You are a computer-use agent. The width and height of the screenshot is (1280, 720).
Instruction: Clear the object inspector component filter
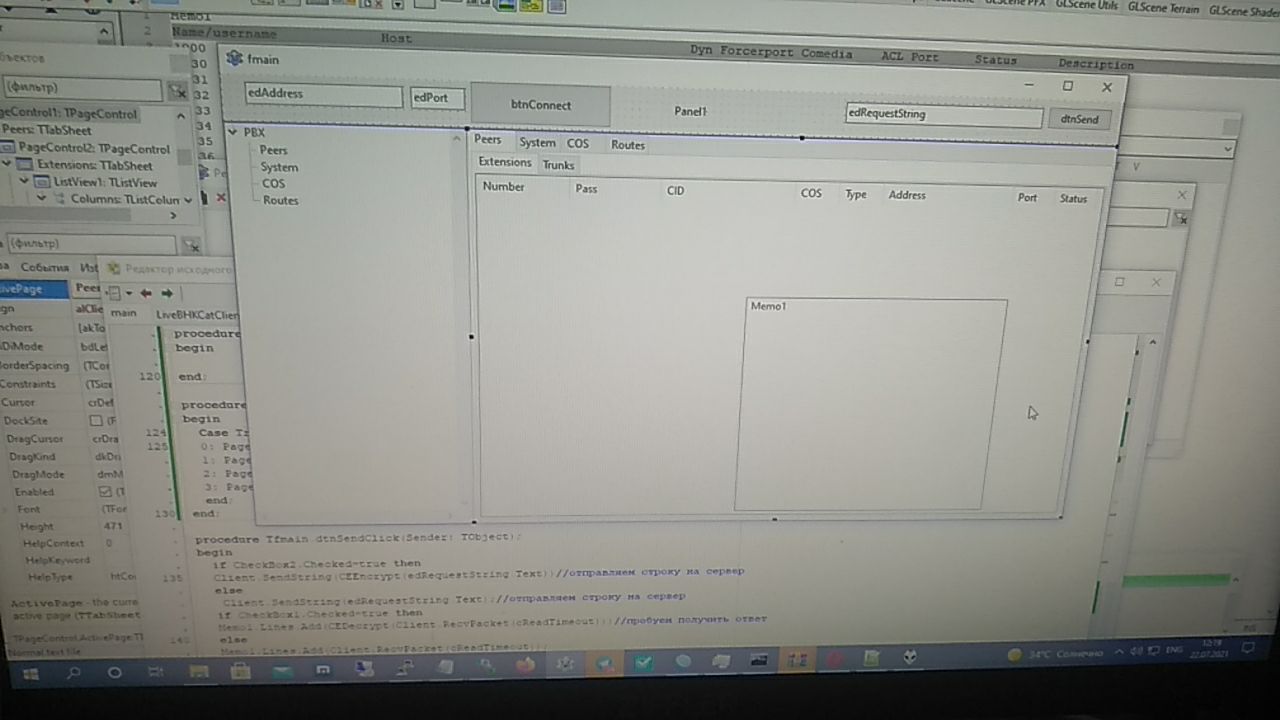[176, 90]
